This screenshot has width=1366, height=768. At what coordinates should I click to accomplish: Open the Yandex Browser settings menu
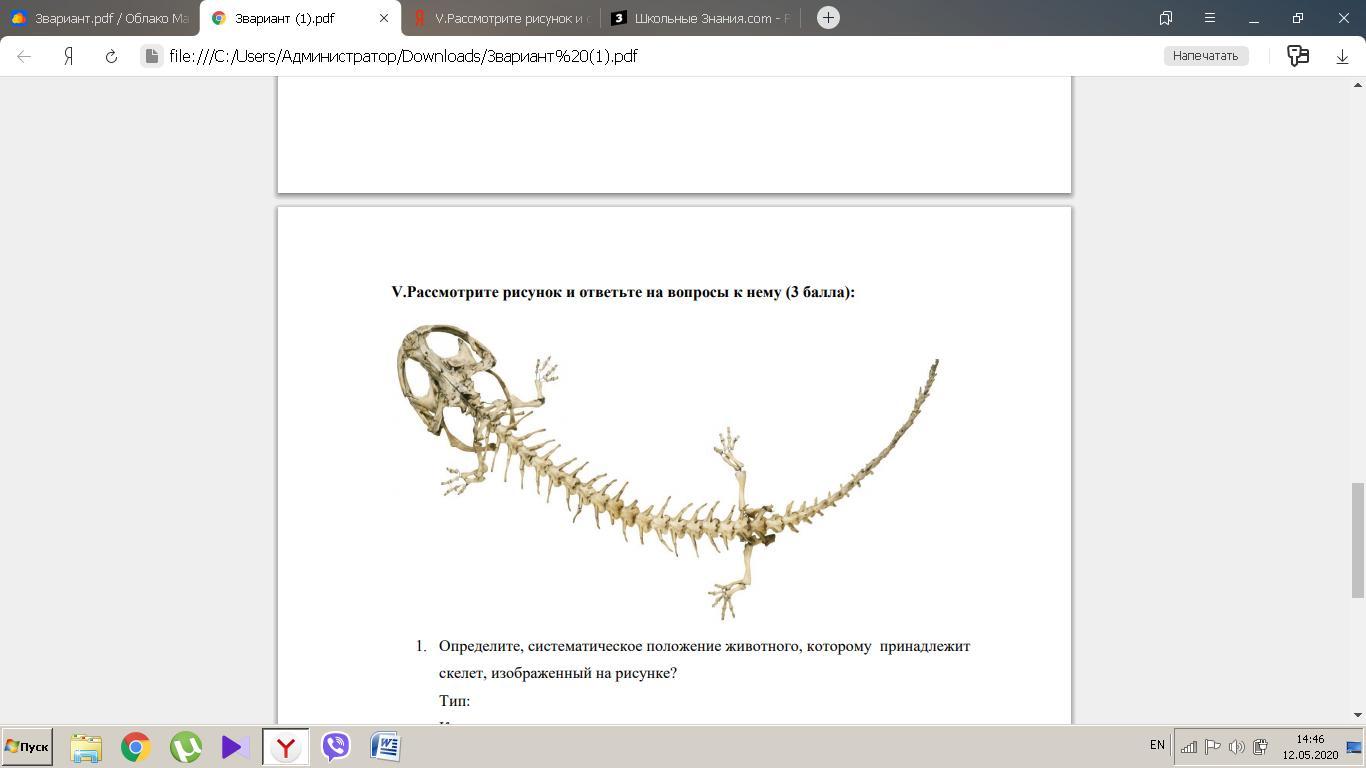point(1209,18)
